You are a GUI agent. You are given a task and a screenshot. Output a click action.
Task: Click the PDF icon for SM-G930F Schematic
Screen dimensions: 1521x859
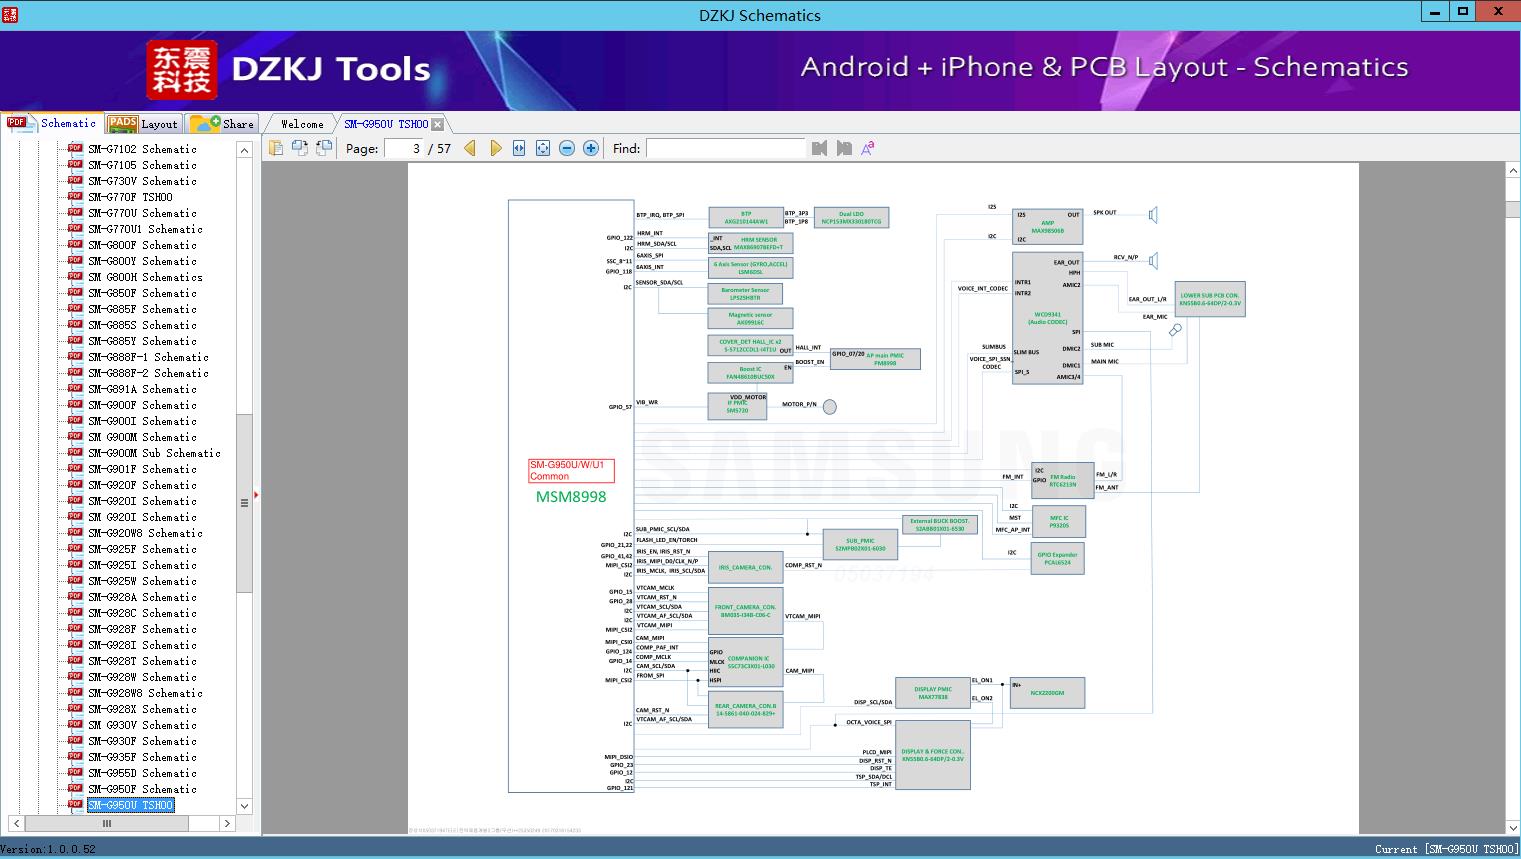(x=75, y=741)
